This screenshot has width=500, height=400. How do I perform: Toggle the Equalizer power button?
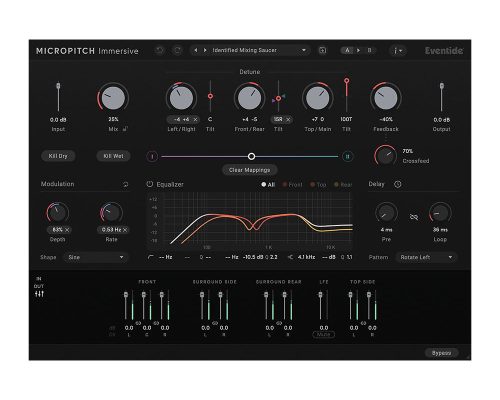150,184
